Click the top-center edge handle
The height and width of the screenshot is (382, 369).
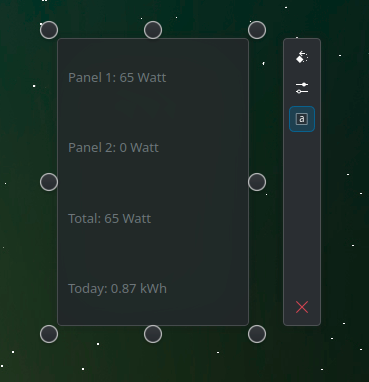point(153,30)
